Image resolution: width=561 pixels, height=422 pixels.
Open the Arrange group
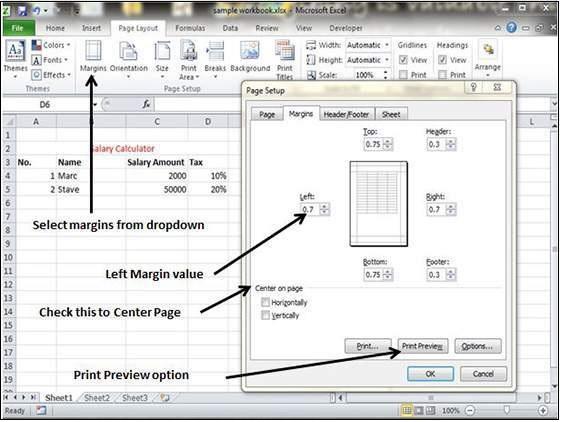(488, 59)
